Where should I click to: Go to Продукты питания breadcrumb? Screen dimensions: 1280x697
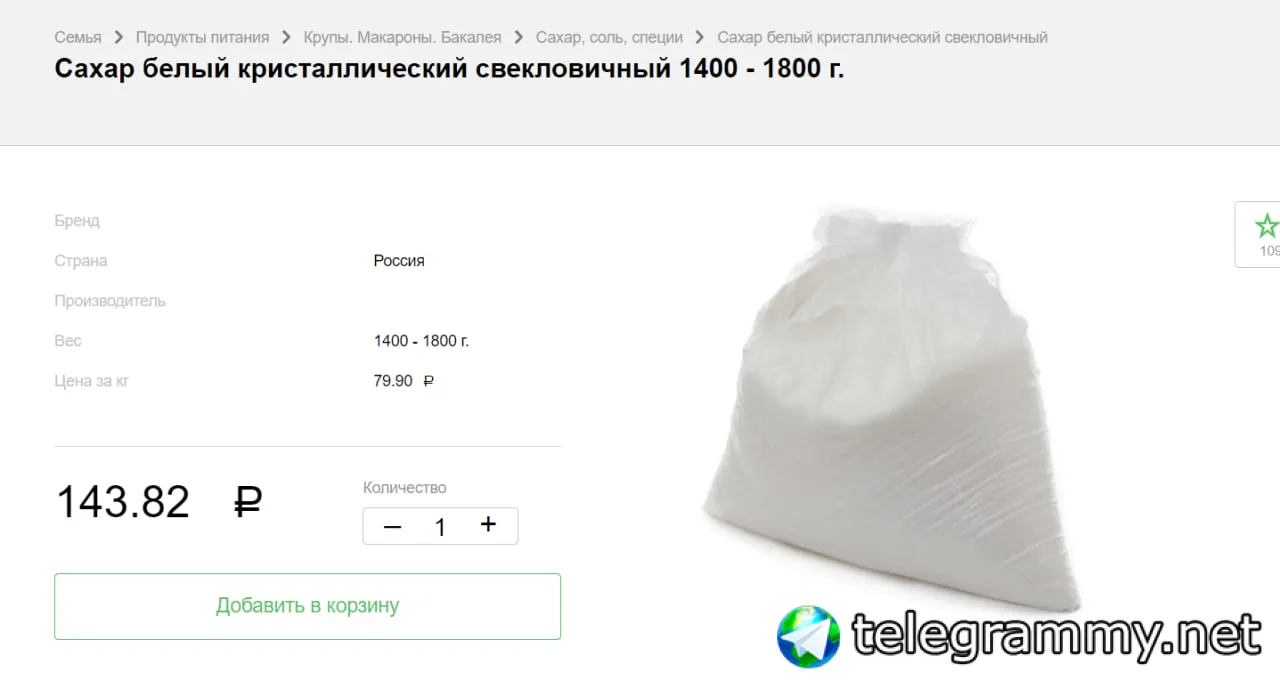click(202, 37)
